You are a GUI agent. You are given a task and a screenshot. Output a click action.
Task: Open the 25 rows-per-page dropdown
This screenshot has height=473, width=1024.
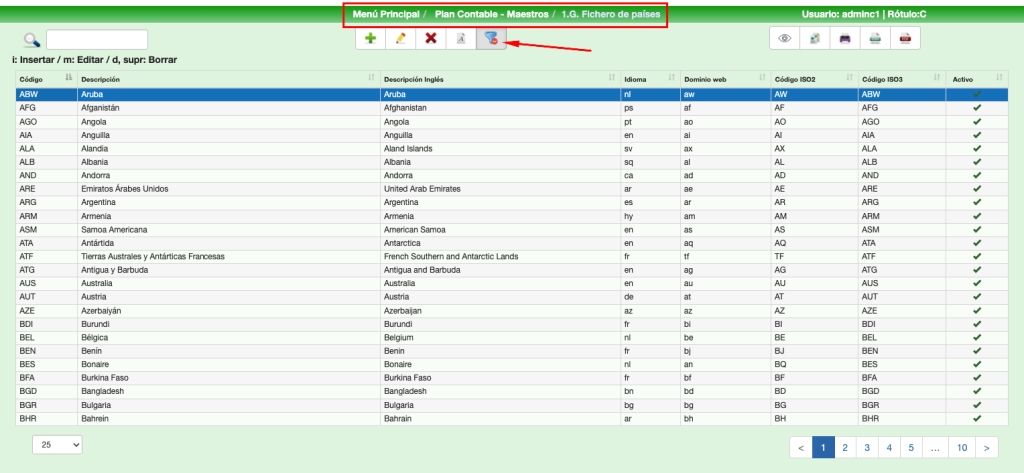pyautogui.click(x=57, y=445)
